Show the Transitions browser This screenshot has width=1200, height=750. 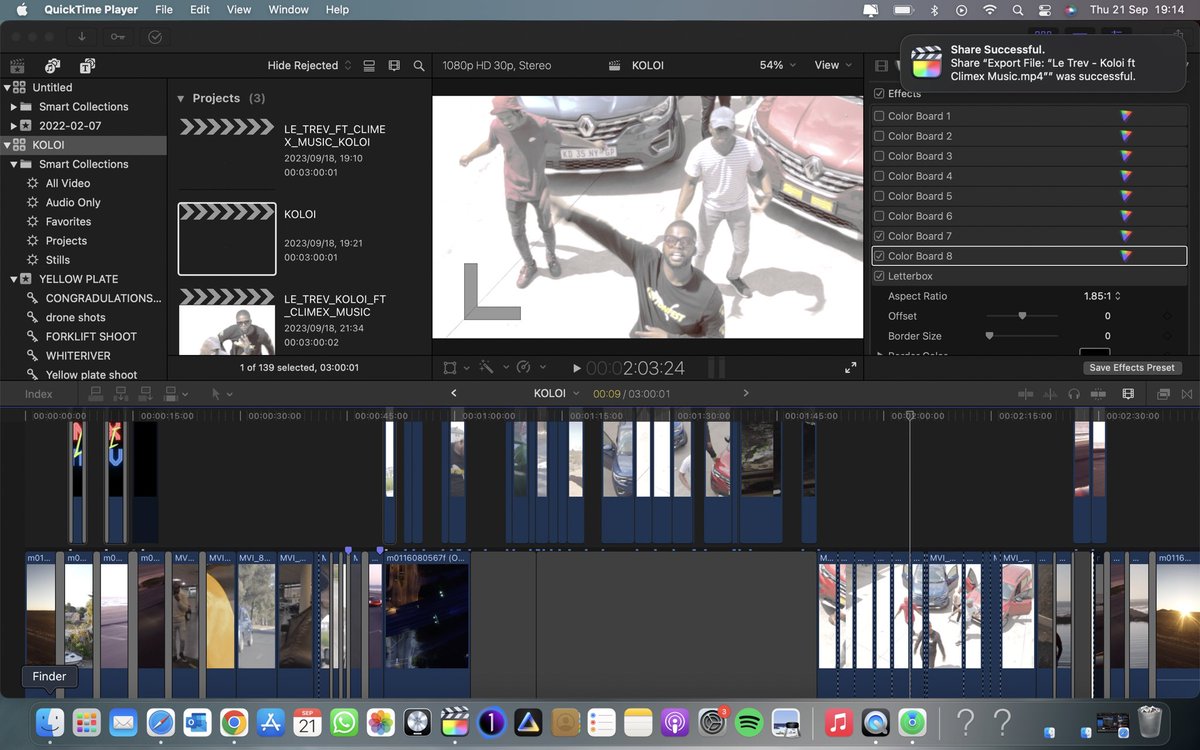coord(1187,394)
